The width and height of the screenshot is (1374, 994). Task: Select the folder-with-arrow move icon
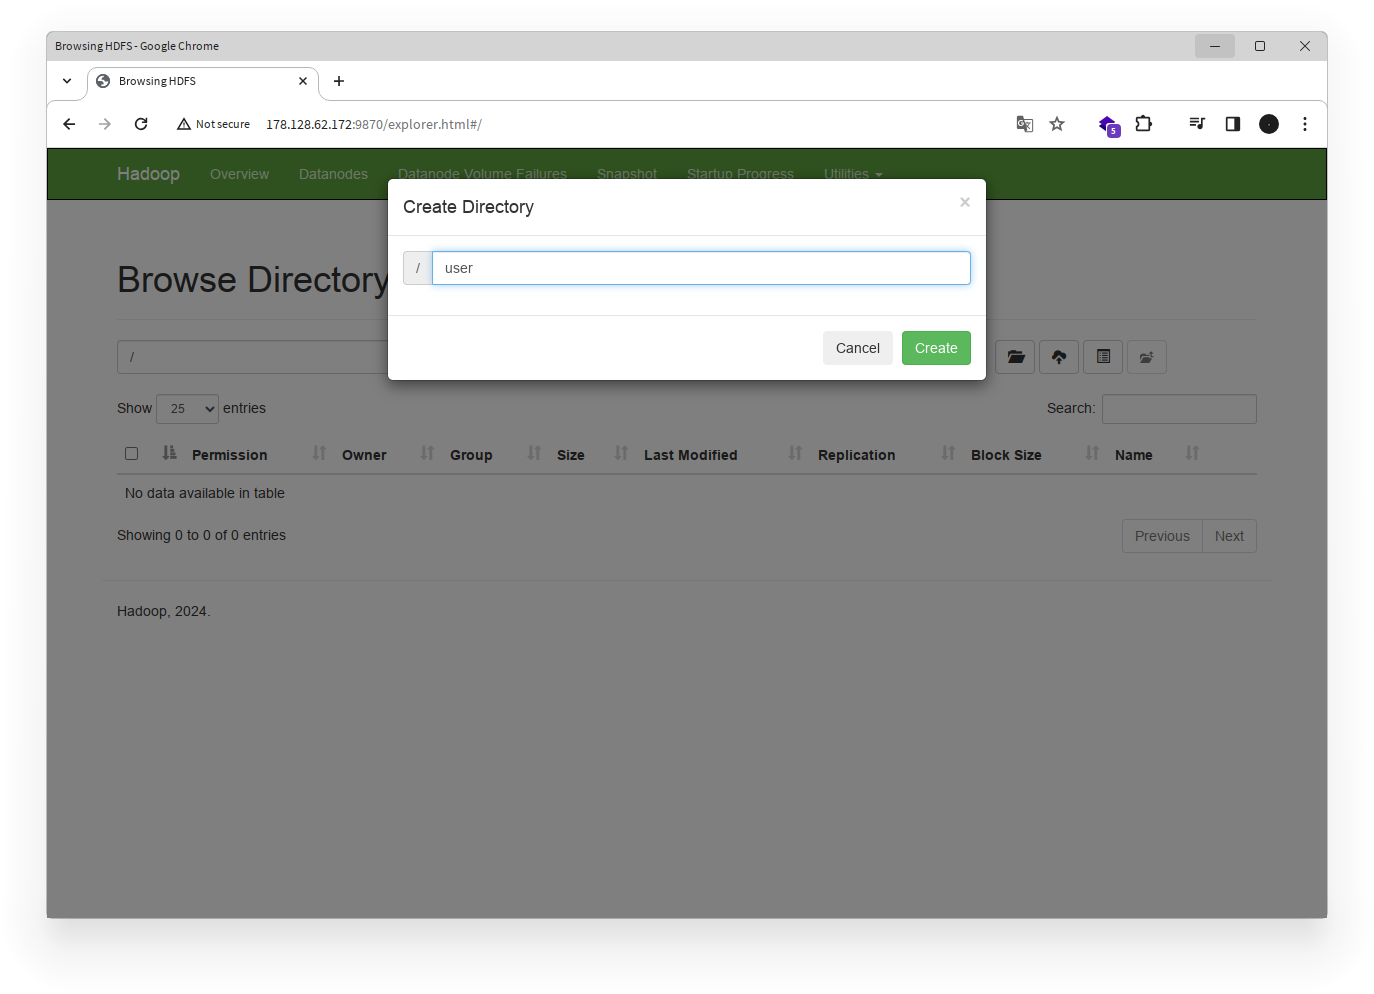(1146, 357)
